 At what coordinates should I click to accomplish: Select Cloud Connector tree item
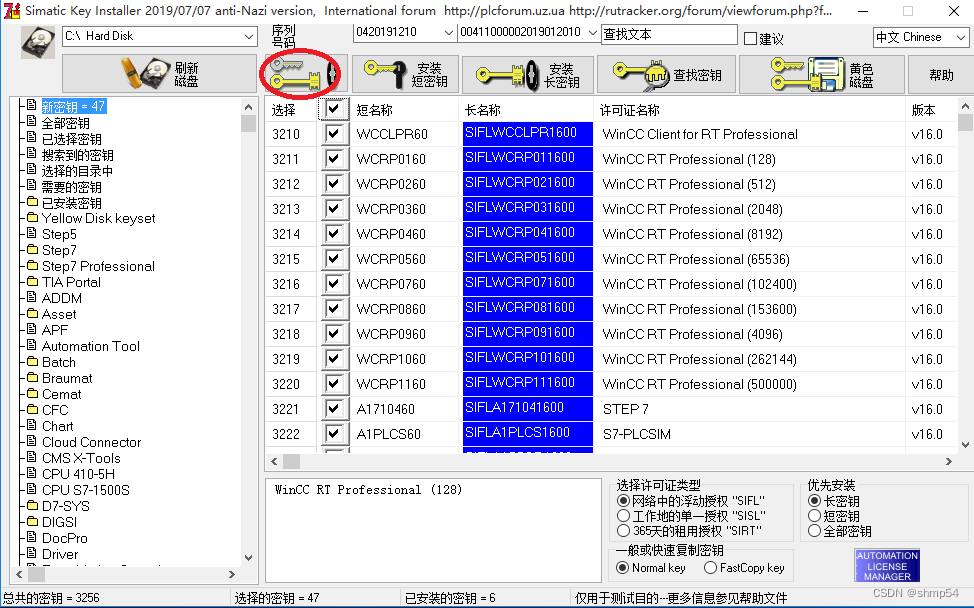point(91,442)
